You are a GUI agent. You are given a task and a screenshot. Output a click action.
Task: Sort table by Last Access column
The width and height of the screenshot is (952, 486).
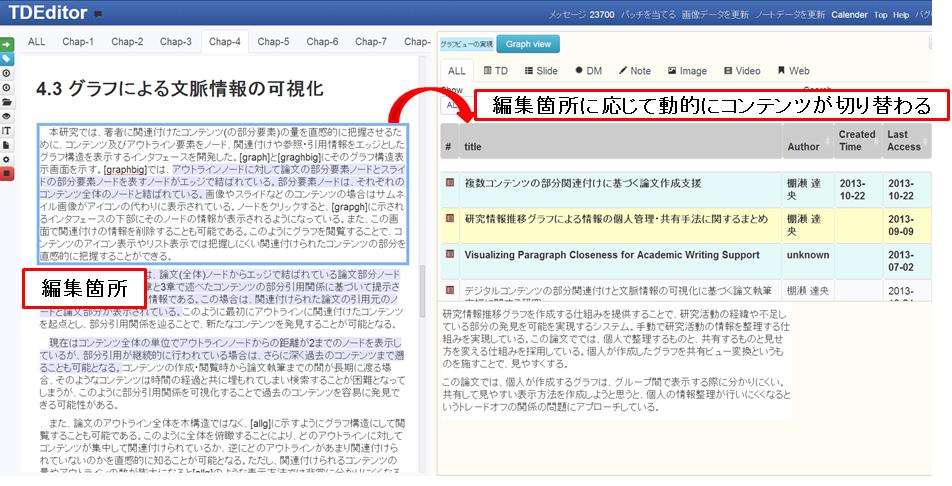(x=904, y=141)
